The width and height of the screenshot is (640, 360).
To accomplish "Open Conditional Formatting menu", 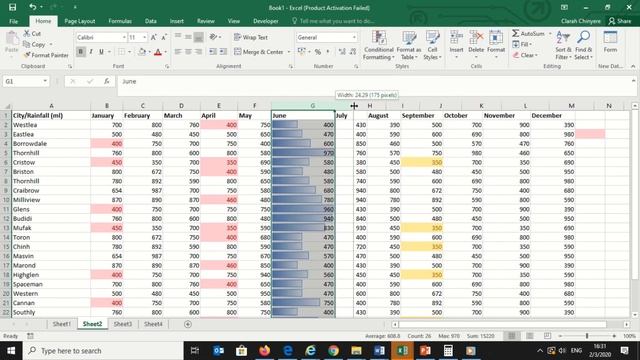I will click(379, 45).
